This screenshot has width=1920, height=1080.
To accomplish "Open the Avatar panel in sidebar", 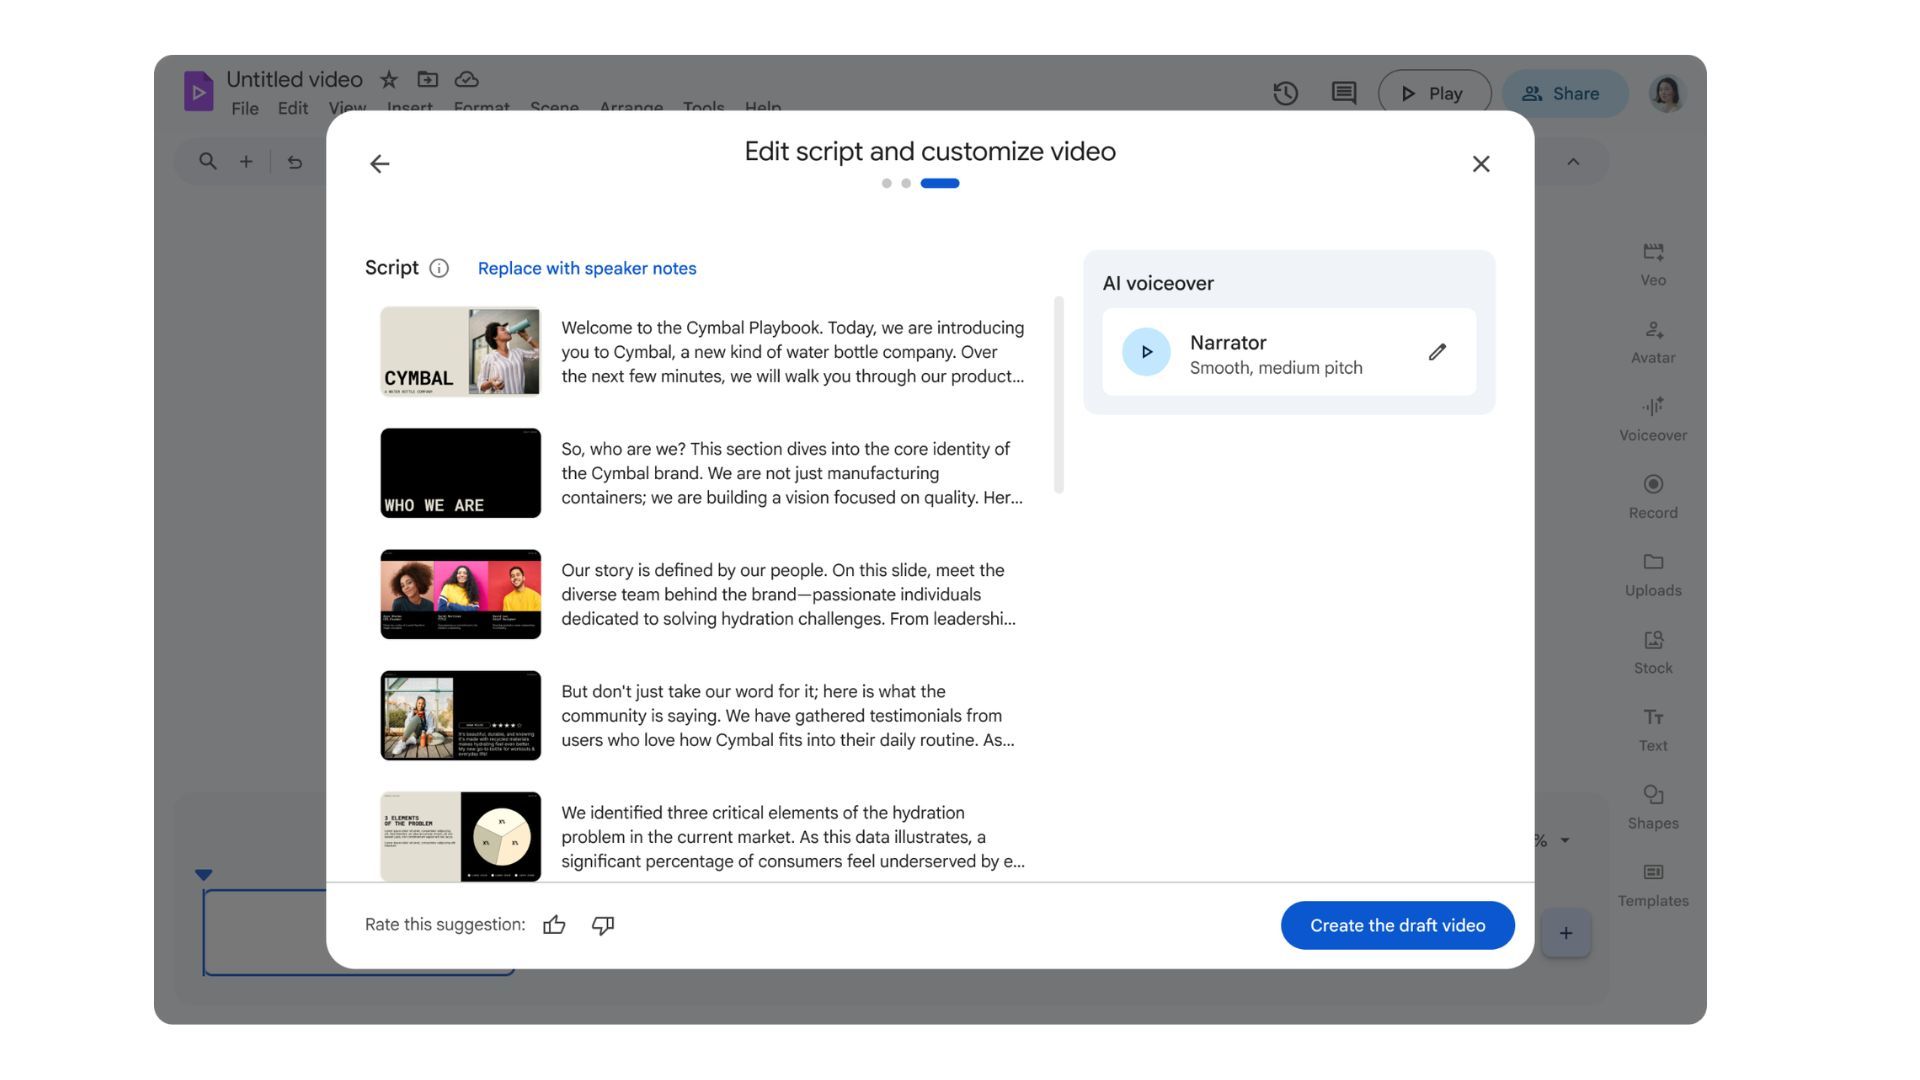I will 1653,342.
